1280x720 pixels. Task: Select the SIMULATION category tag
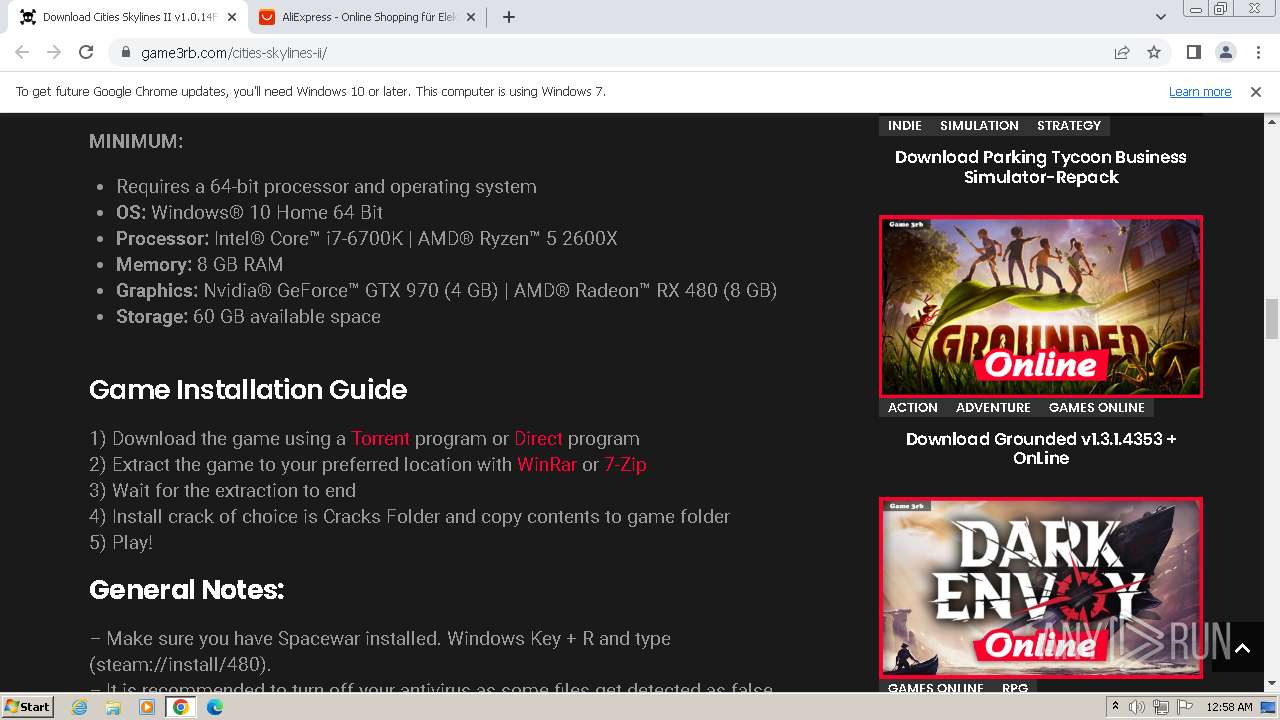point(979,125)
